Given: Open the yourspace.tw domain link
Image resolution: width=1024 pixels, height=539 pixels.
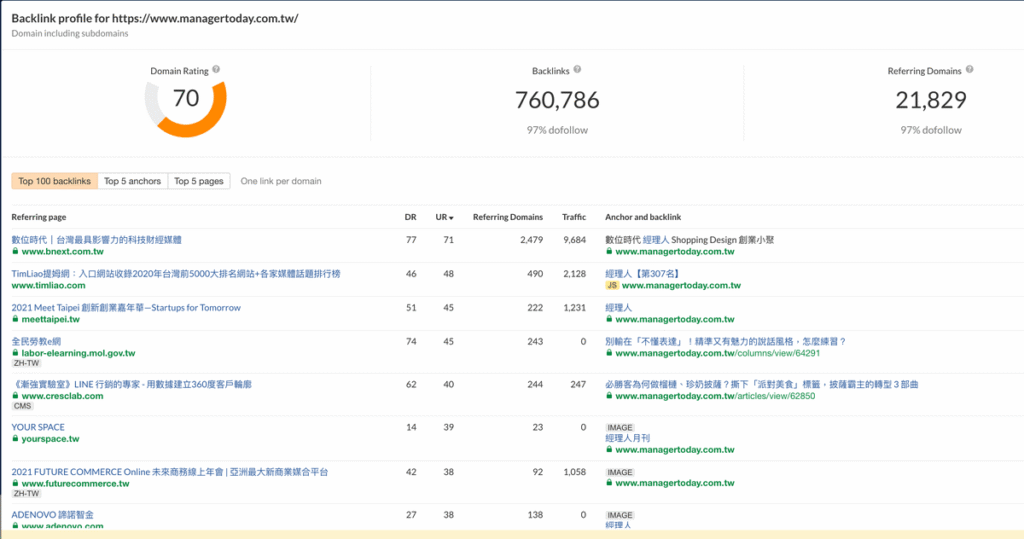Looking at the screenshot, I should click(x=50, y=439).
